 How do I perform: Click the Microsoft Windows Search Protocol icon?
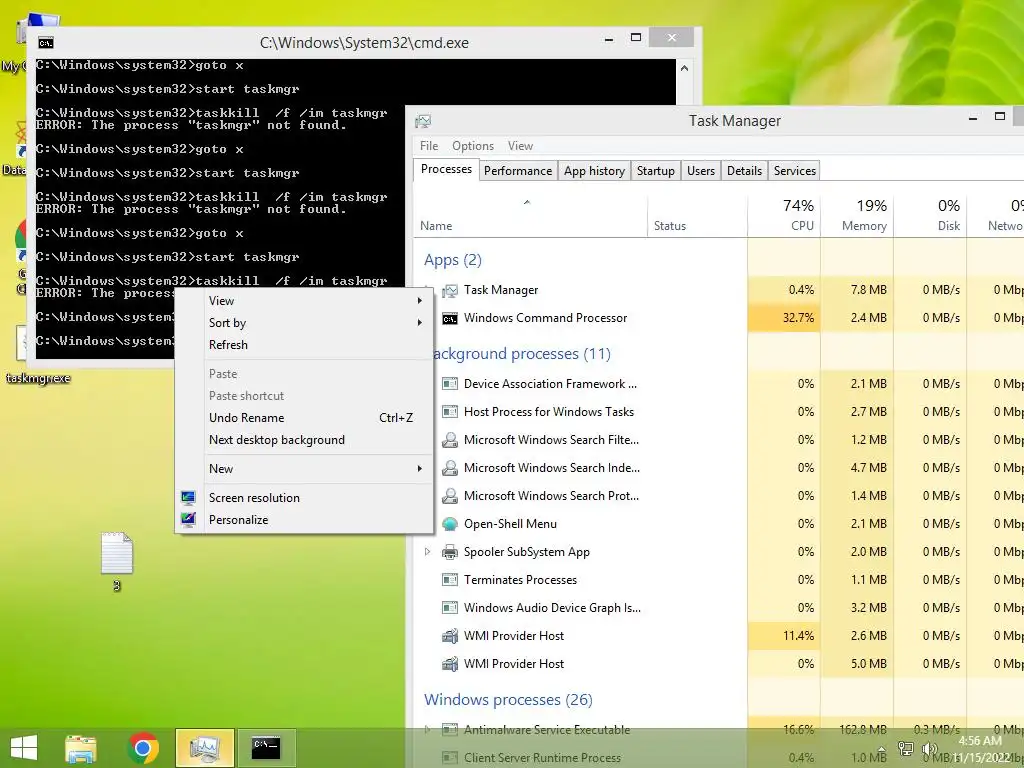tap(450, 496)
